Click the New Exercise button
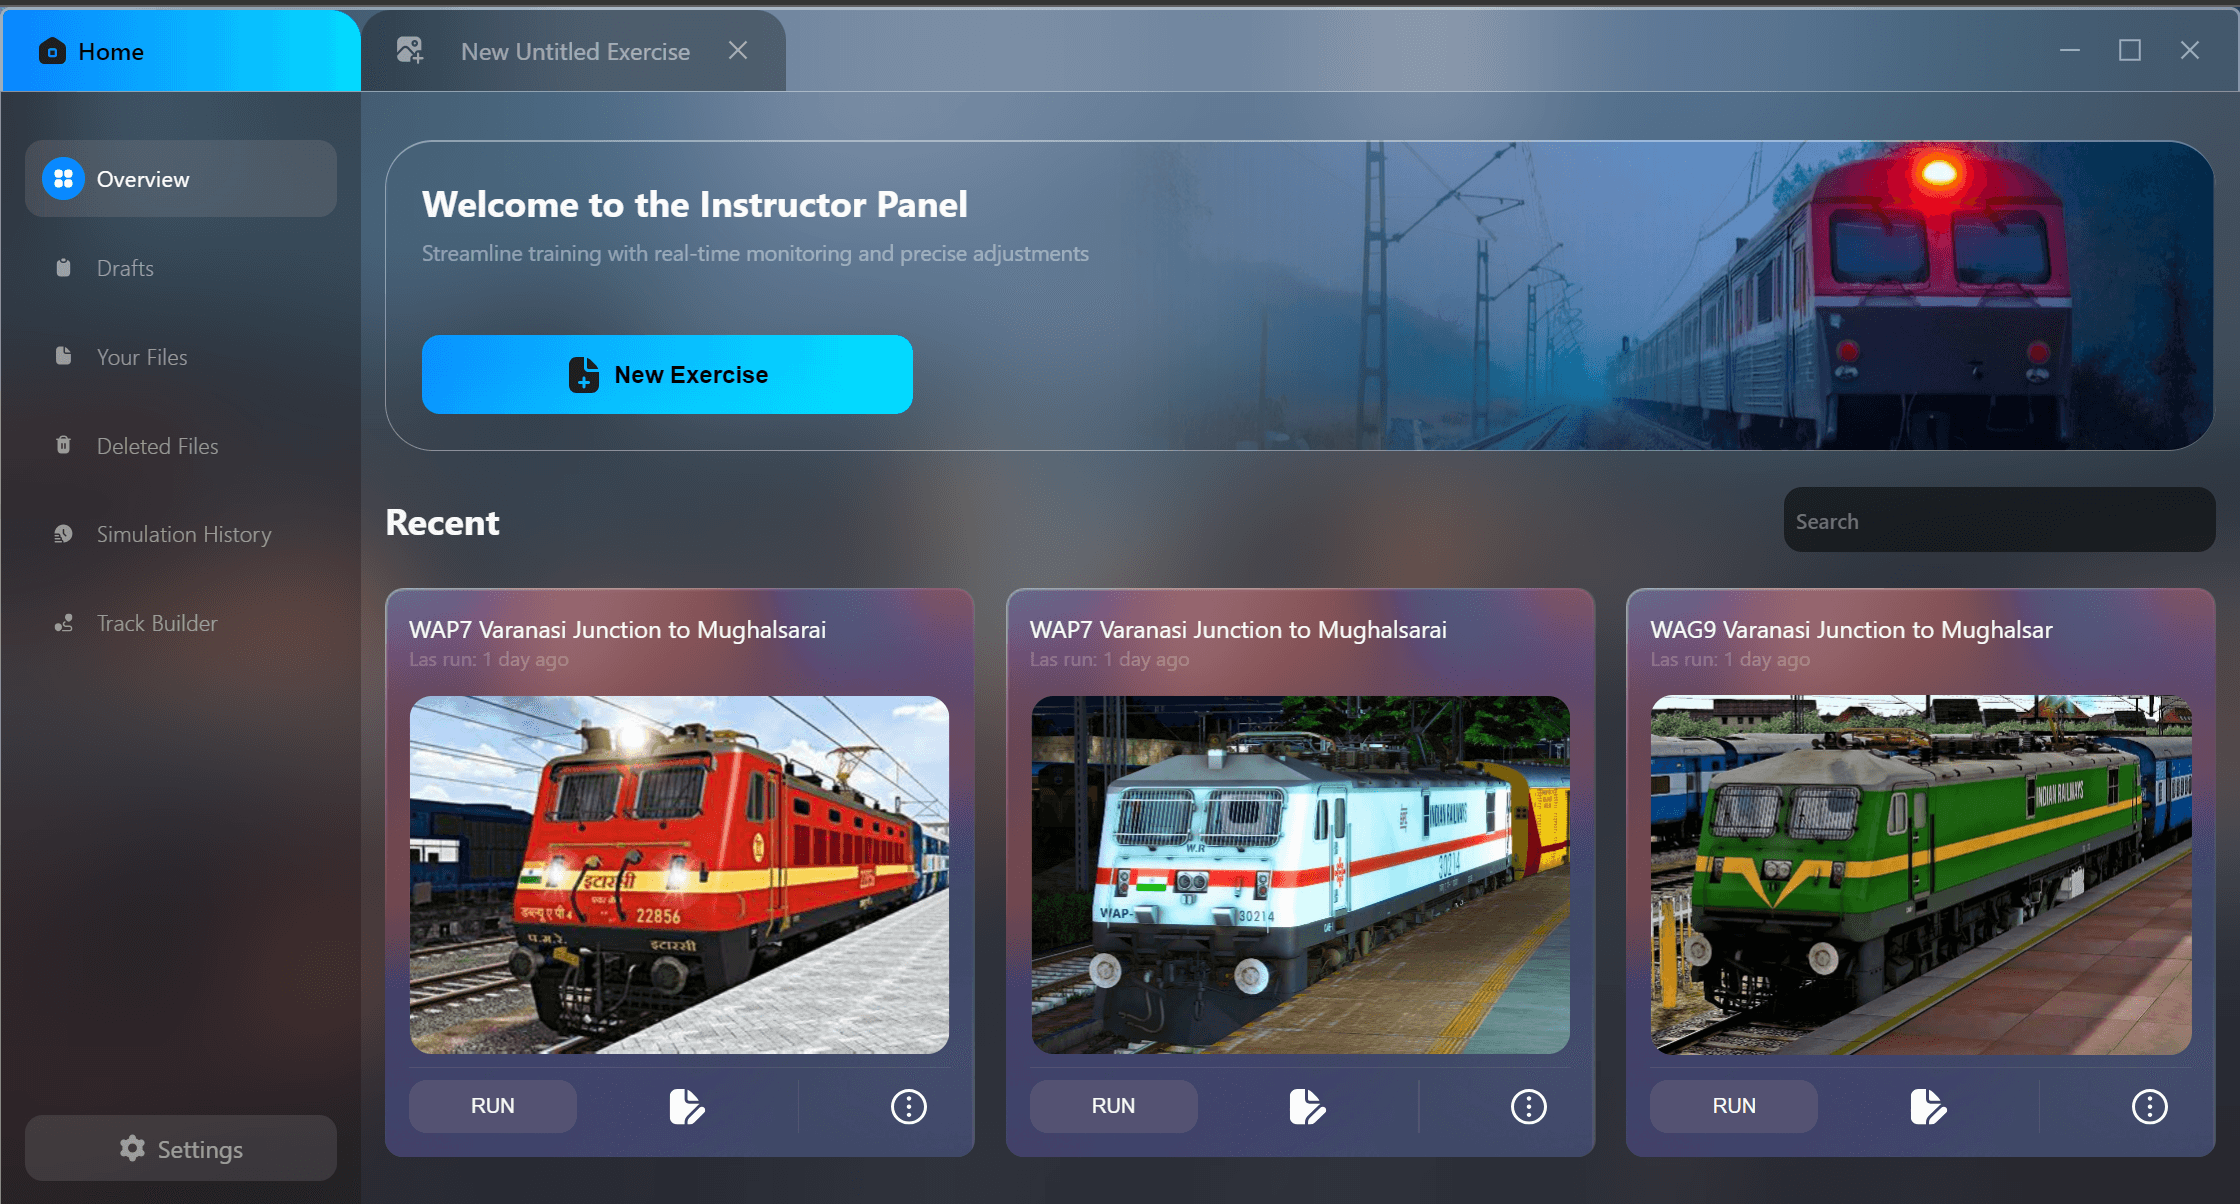Screen dimensions: 2240x1204 [x=667, y=375]
